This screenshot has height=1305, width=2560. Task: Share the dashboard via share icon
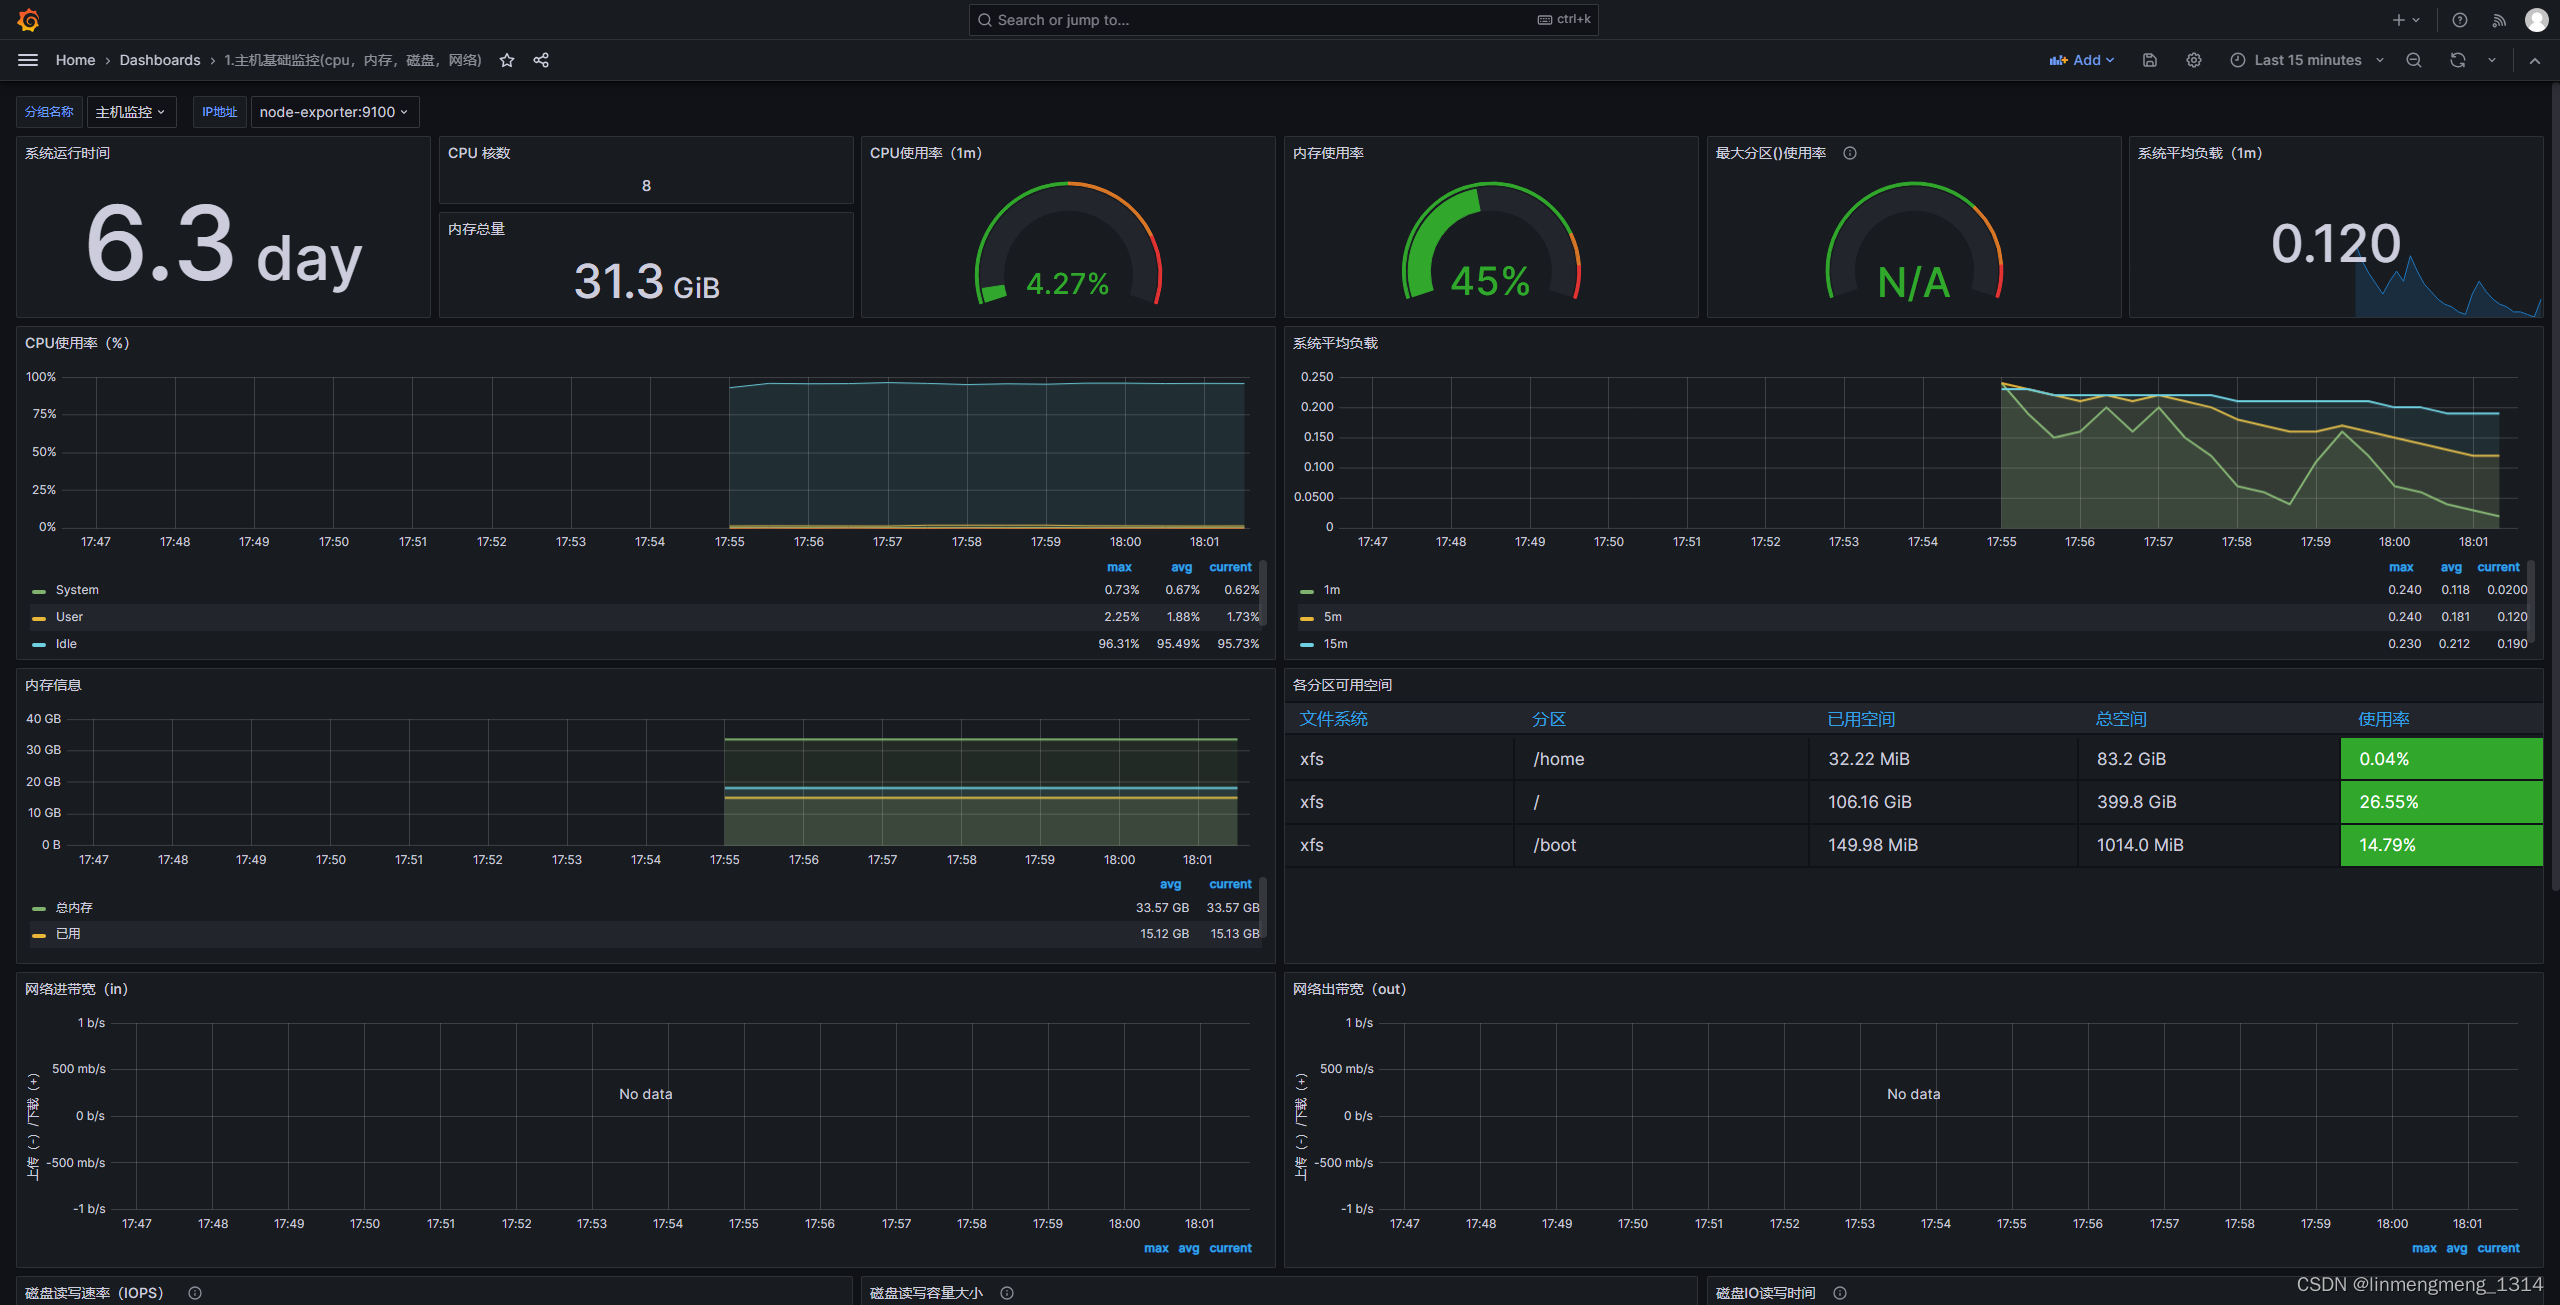(541, 60)
